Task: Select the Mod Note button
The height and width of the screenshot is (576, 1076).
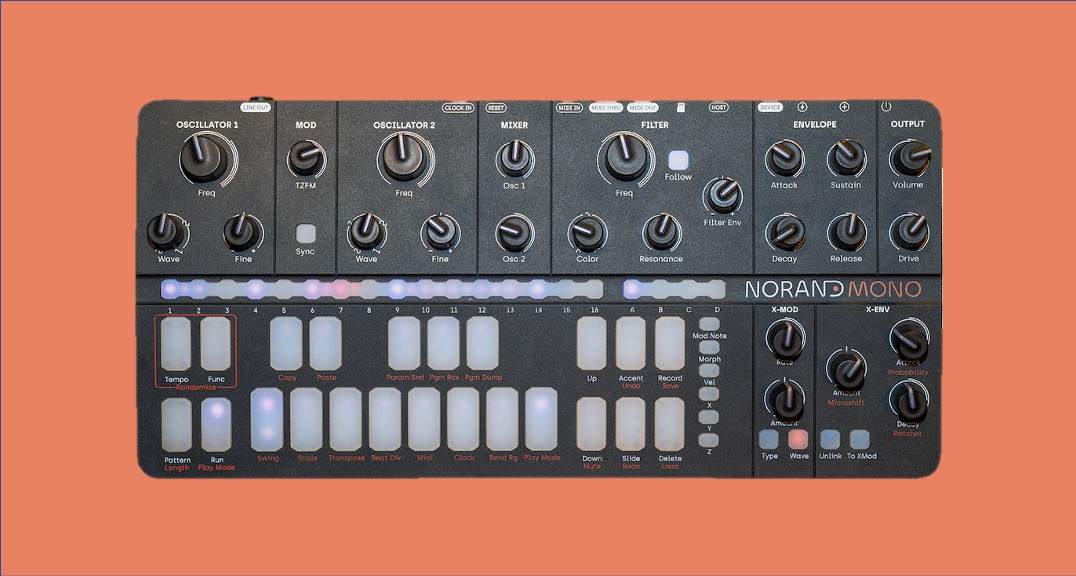Action: point(709,324)
